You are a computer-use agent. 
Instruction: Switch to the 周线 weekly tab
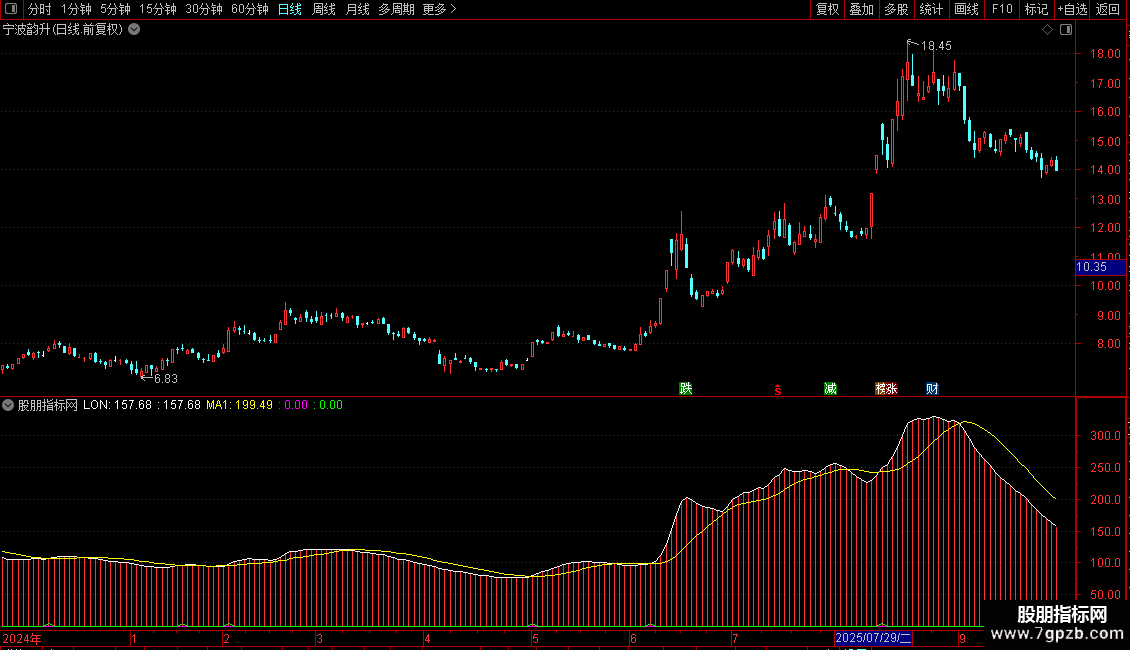click(x=324, y=10)
